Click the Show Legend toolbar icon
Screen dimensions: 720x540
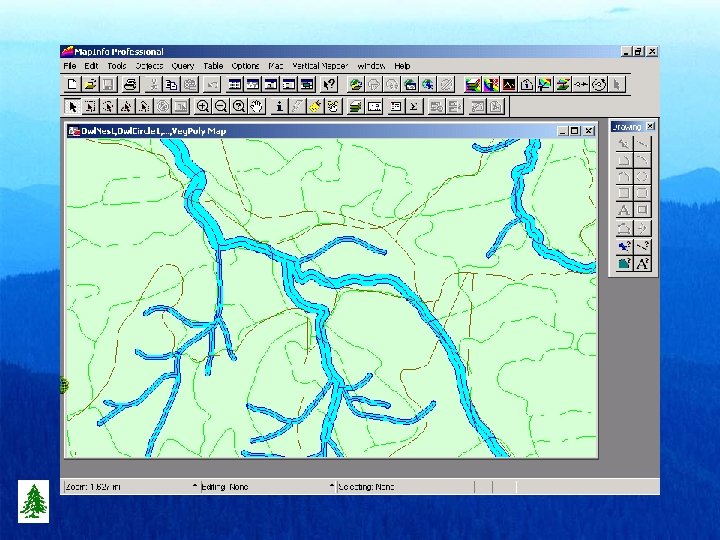pyautogui.click(x=395, y=107)
